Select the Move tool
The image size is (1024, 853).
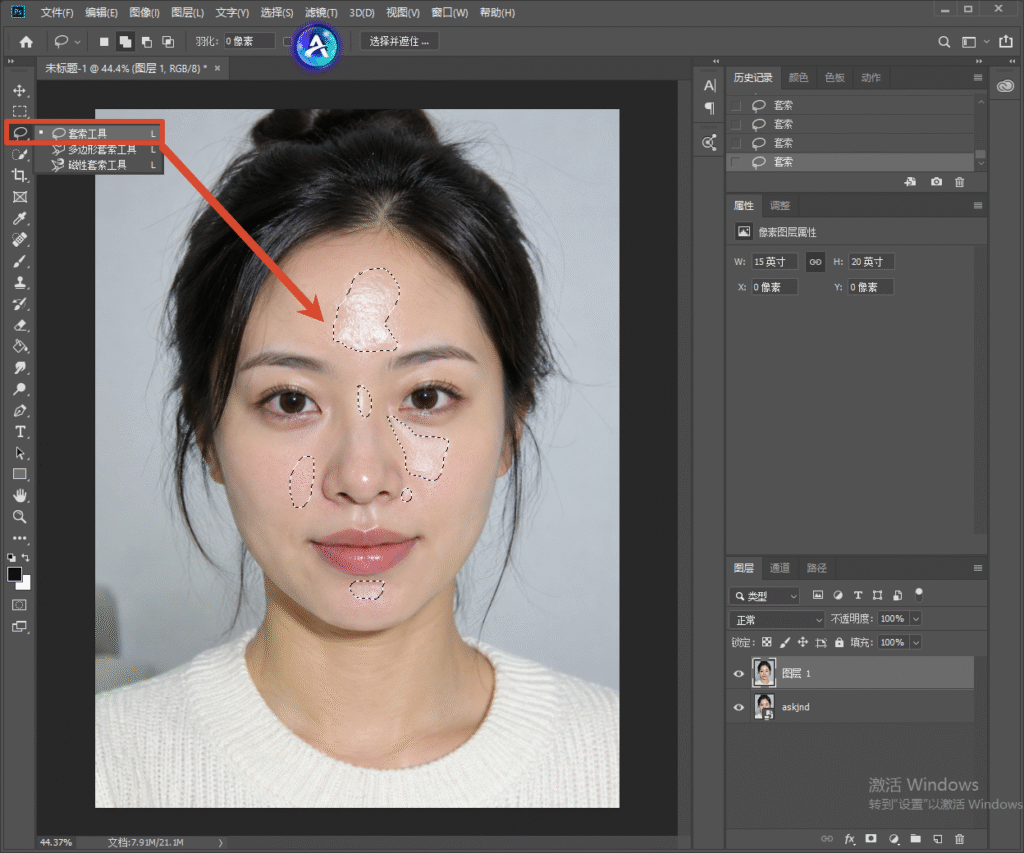click(20, 90)
